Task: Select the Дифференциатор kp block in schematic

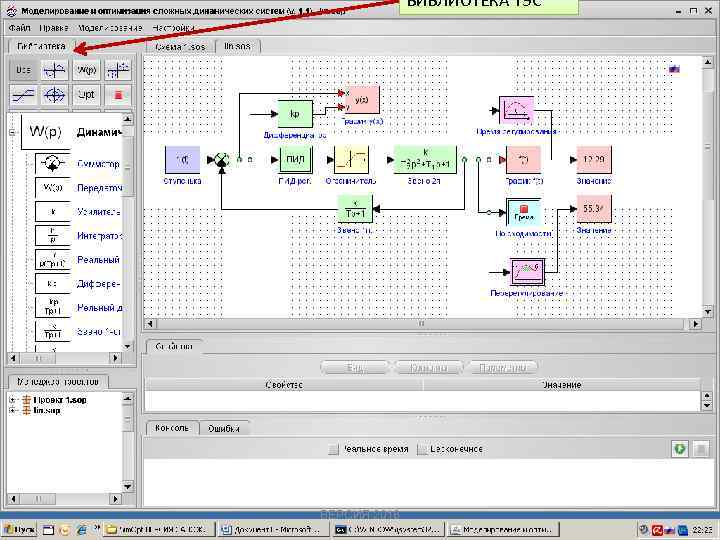Action: pos(295,114)
